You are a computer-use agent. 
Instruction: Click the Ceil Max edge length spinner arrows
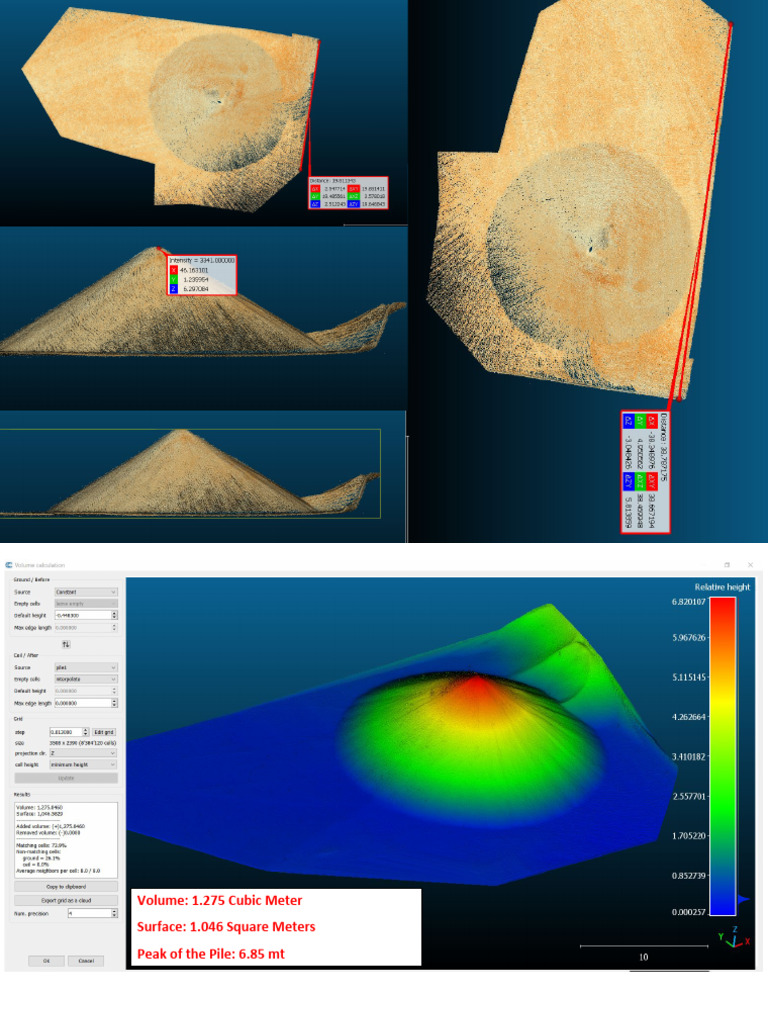[114, 703]
